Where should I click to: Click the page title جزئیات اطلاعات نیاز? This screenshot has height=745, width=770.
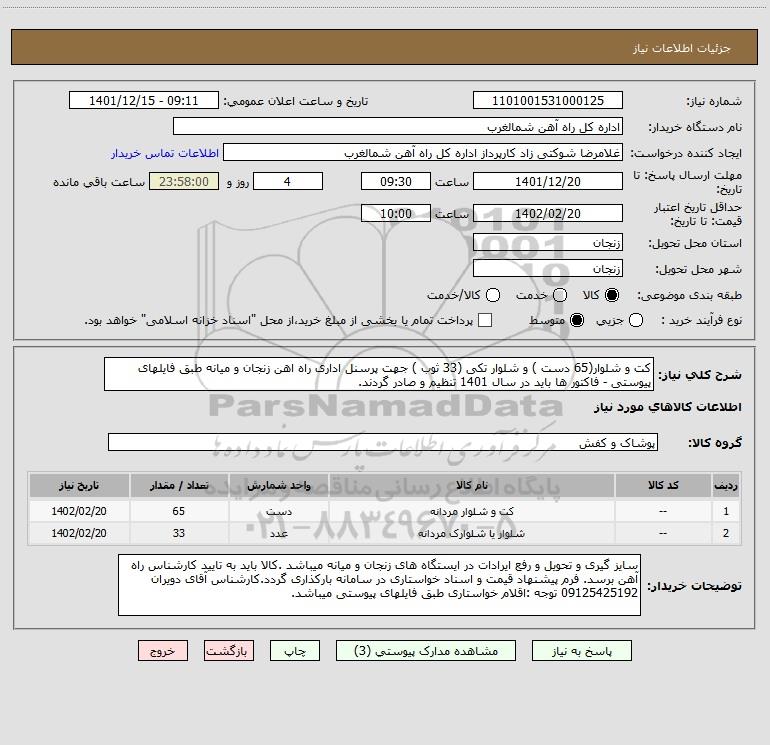coord(682,48)
